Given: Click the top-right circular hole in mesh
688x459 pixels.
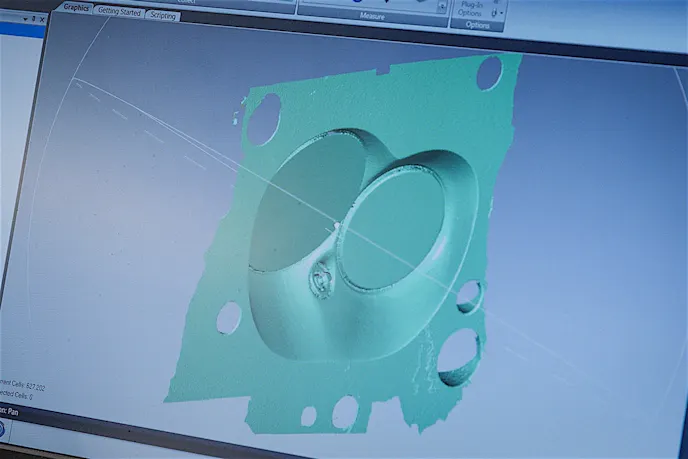Looking at the screenshot, I should [x=489, y=72].
